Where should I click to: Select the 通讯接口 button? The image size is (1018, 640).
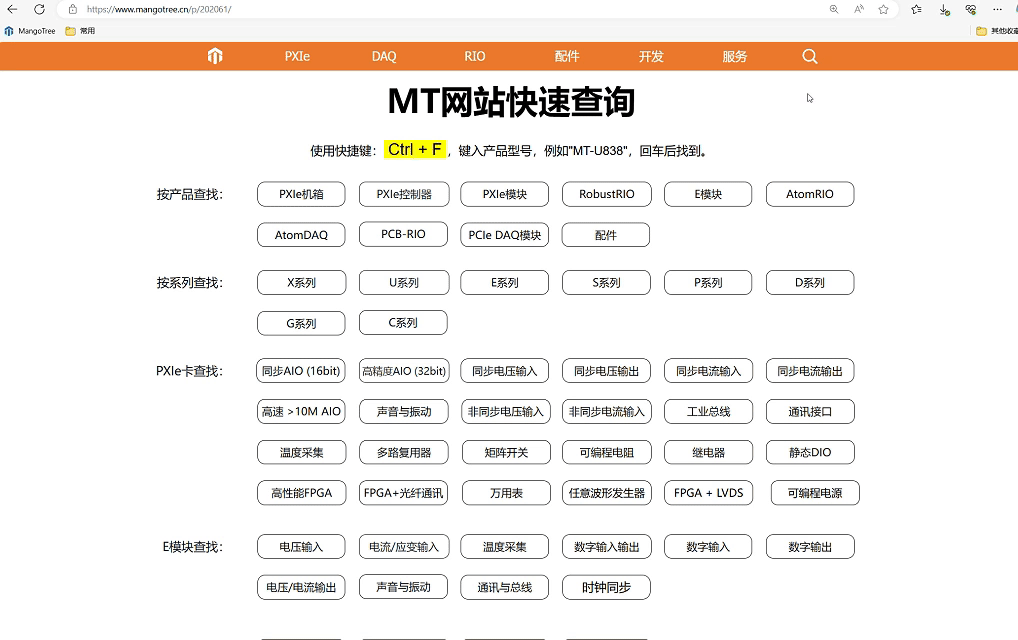(x=810, y=412)
